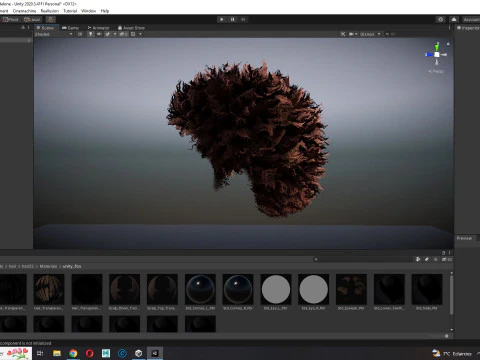Click search by type icon in Project panel

(418, 259)
